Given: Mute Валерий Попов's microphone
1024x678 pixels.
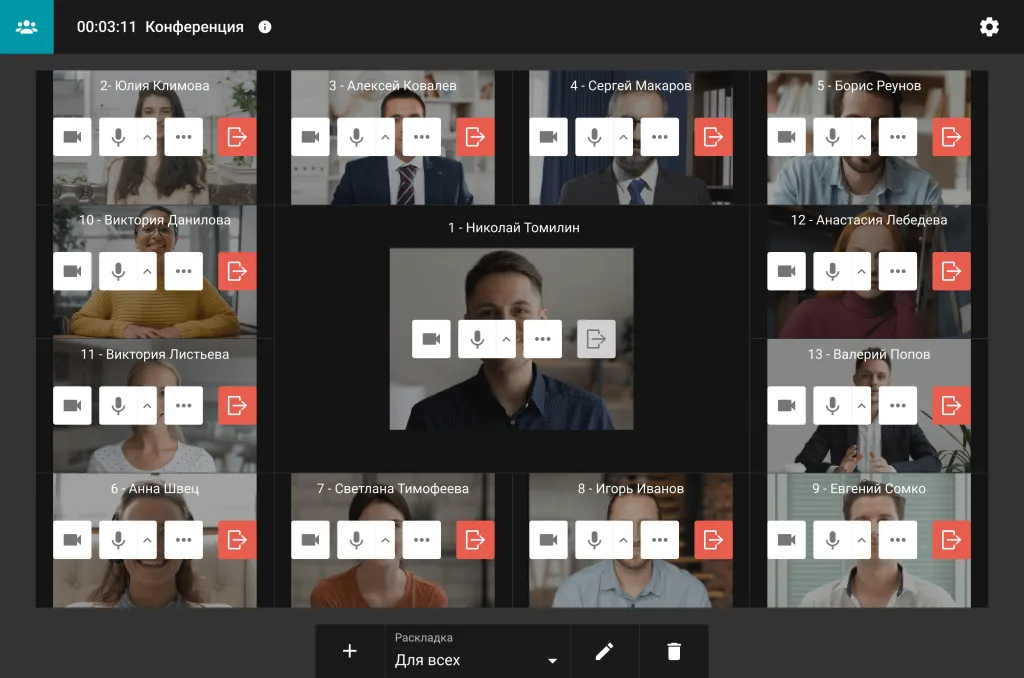Looking at the screenshot, I should 832,405.
